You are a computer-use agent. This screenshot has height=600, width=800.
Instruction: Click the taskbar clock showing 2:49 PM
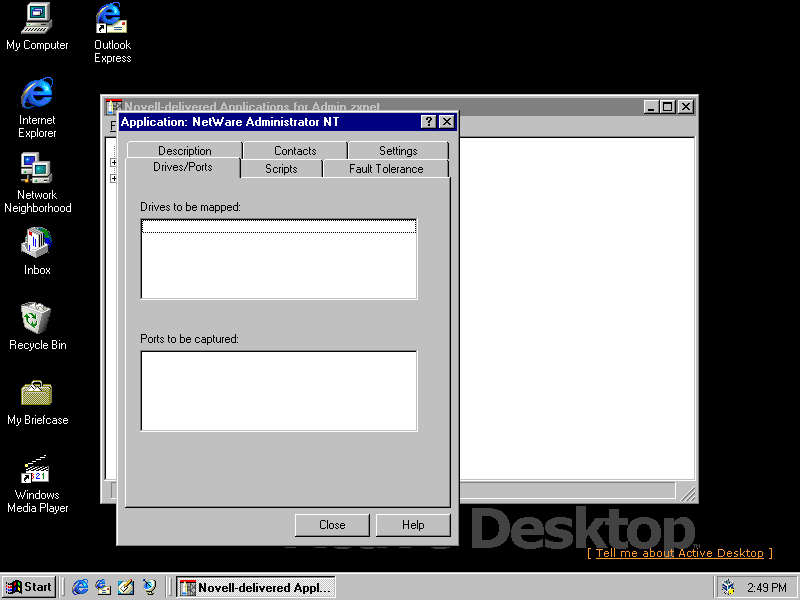(767, 588)
